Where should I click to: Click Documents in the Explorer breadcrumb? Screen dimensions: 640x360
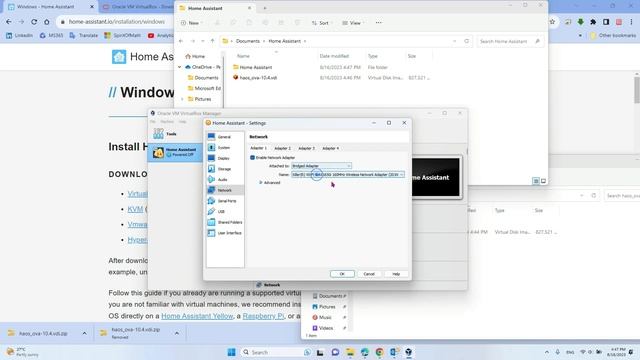point(247,41)
